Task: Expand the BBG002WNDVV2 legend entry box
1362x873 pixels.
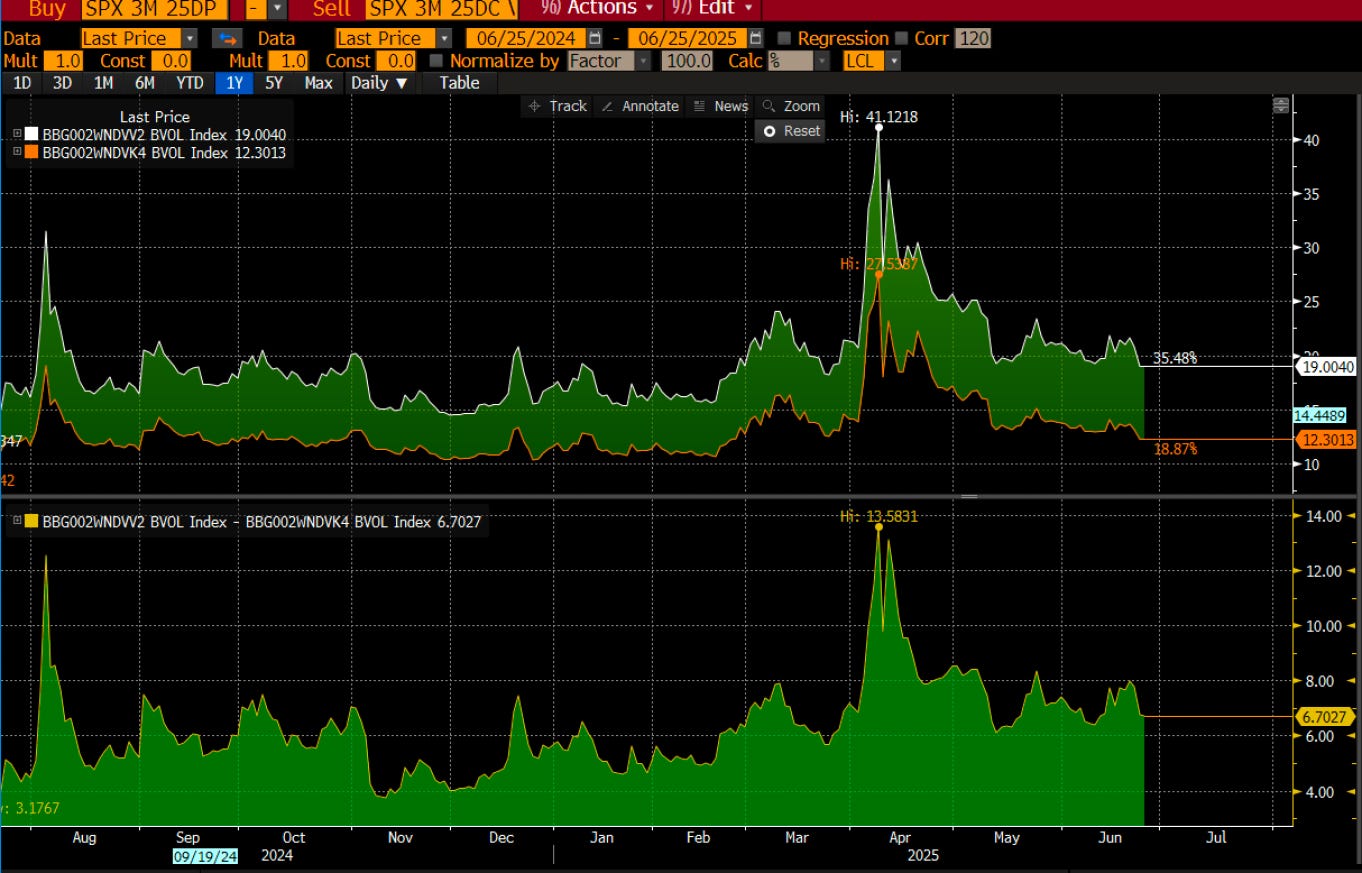Action: (x=16, y=134)
